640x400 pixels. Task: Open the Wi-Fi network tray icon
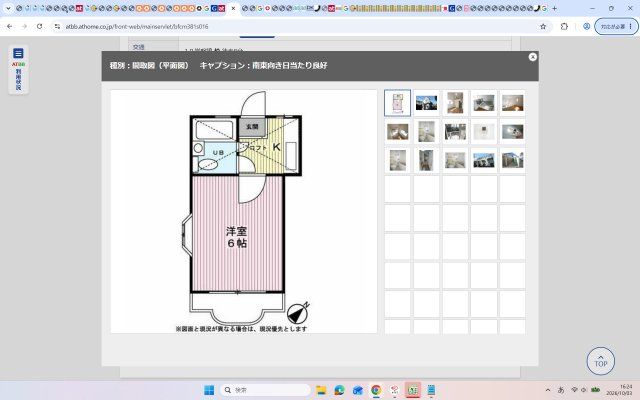[x=574, y=390]
